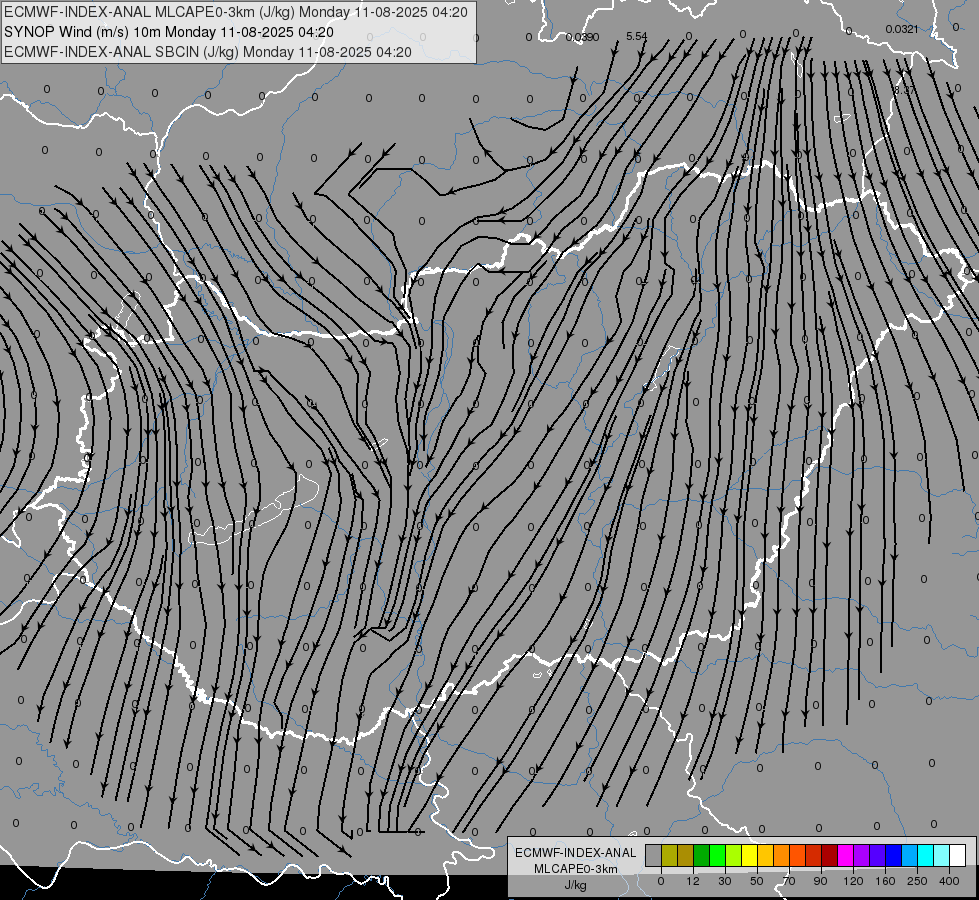Click the 0.0321 value at top right
The image size is (979, 900).
(902, 29)
